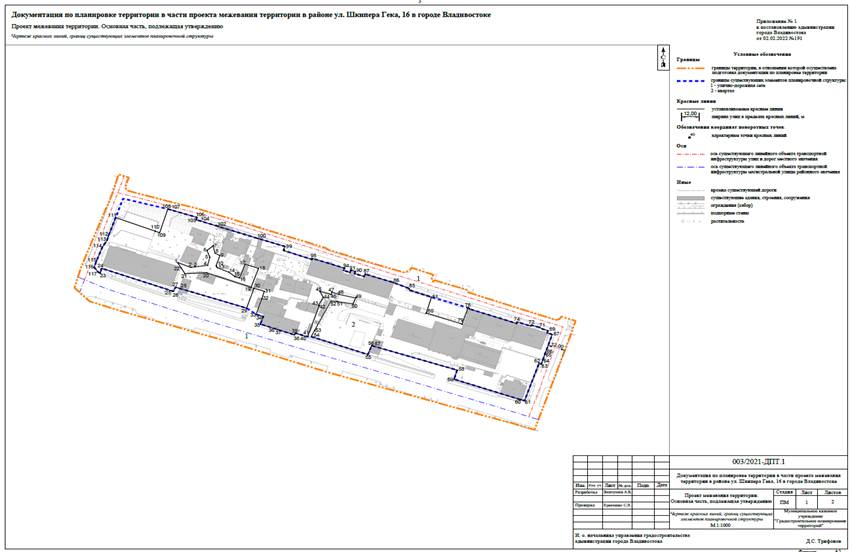
Task: Click the 'Красные линии' legend section heading
Action: tap(696, 101)
